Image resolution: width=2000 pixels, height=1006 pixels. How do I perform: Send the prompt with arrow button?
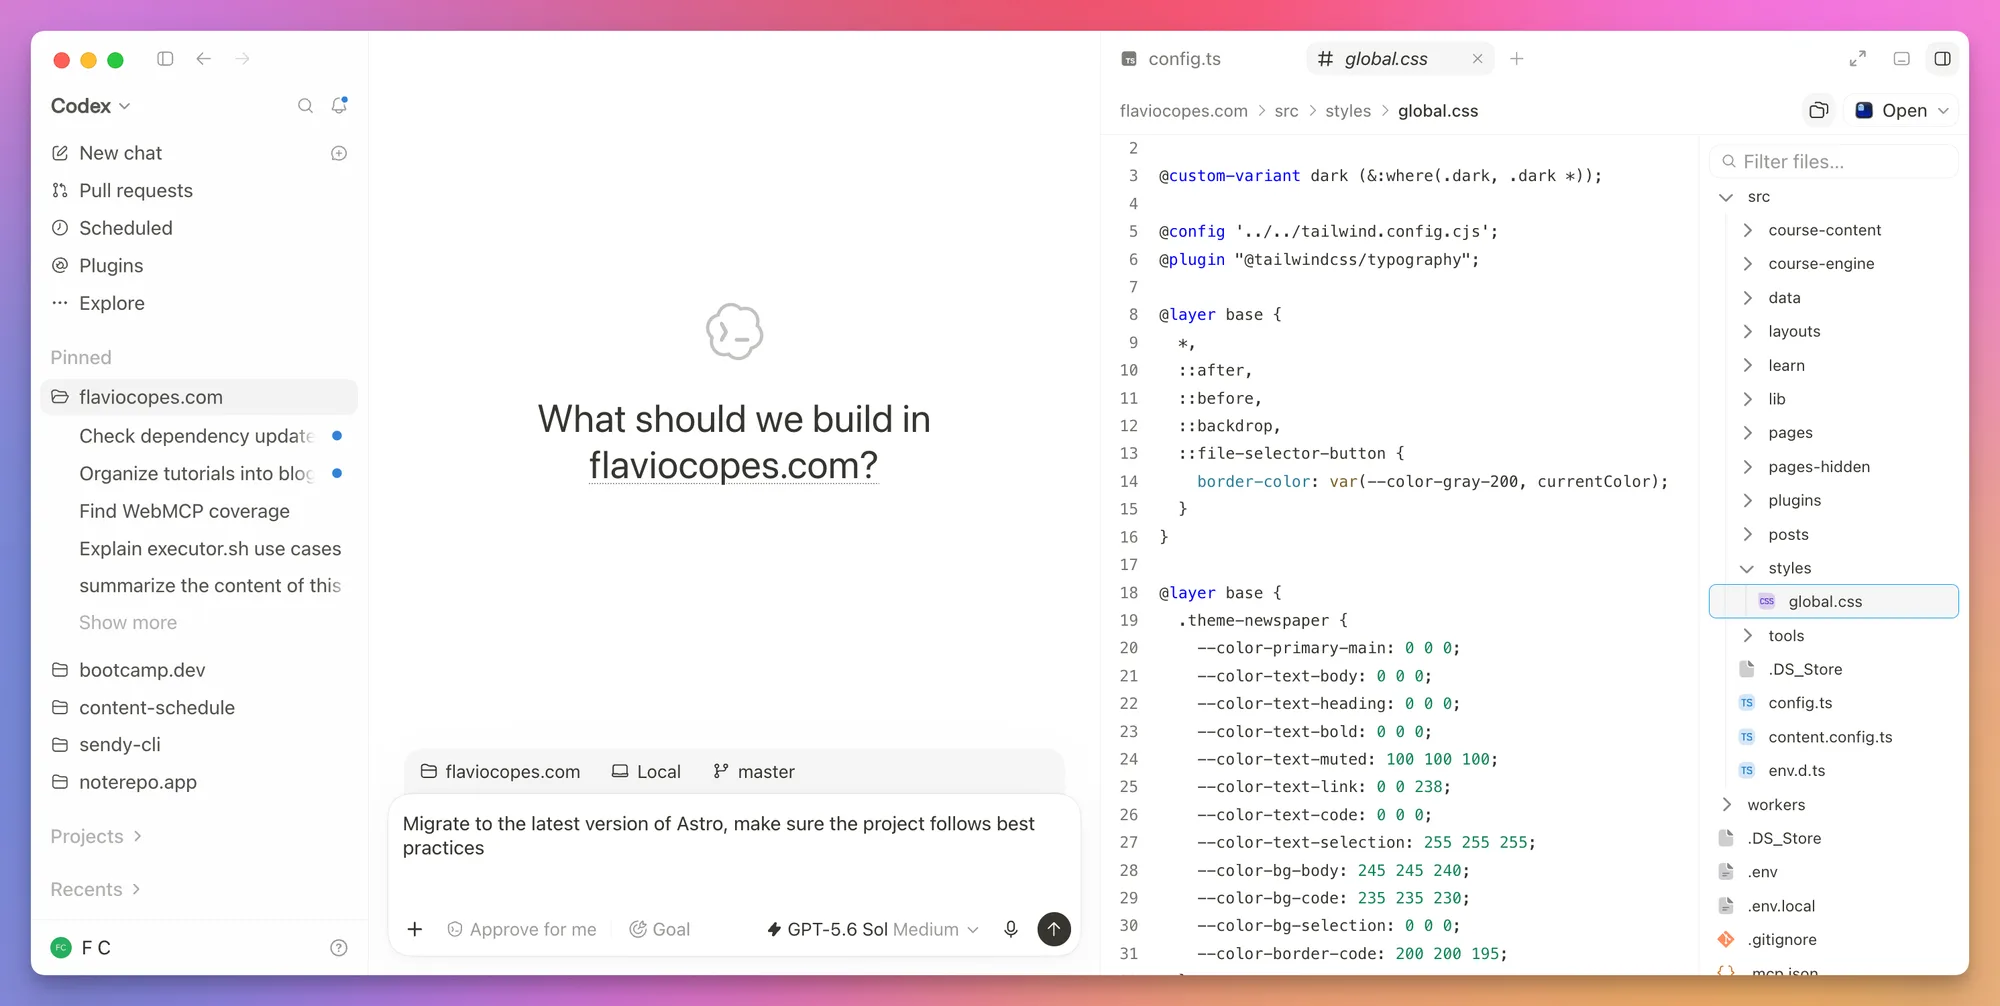1054,929
